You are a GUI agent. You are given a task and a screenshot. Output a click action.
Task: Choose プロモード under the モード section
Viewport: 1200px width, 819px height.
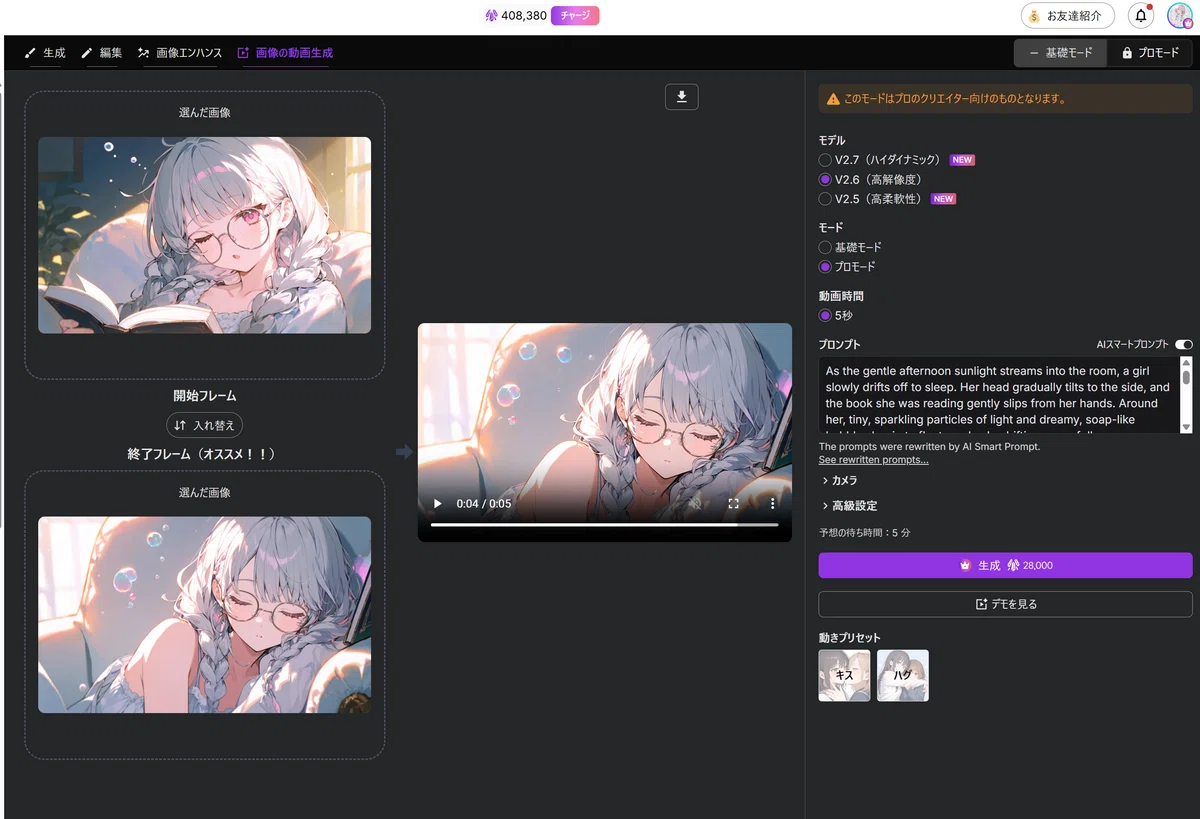pyautogui.click(x=825, y=267)
